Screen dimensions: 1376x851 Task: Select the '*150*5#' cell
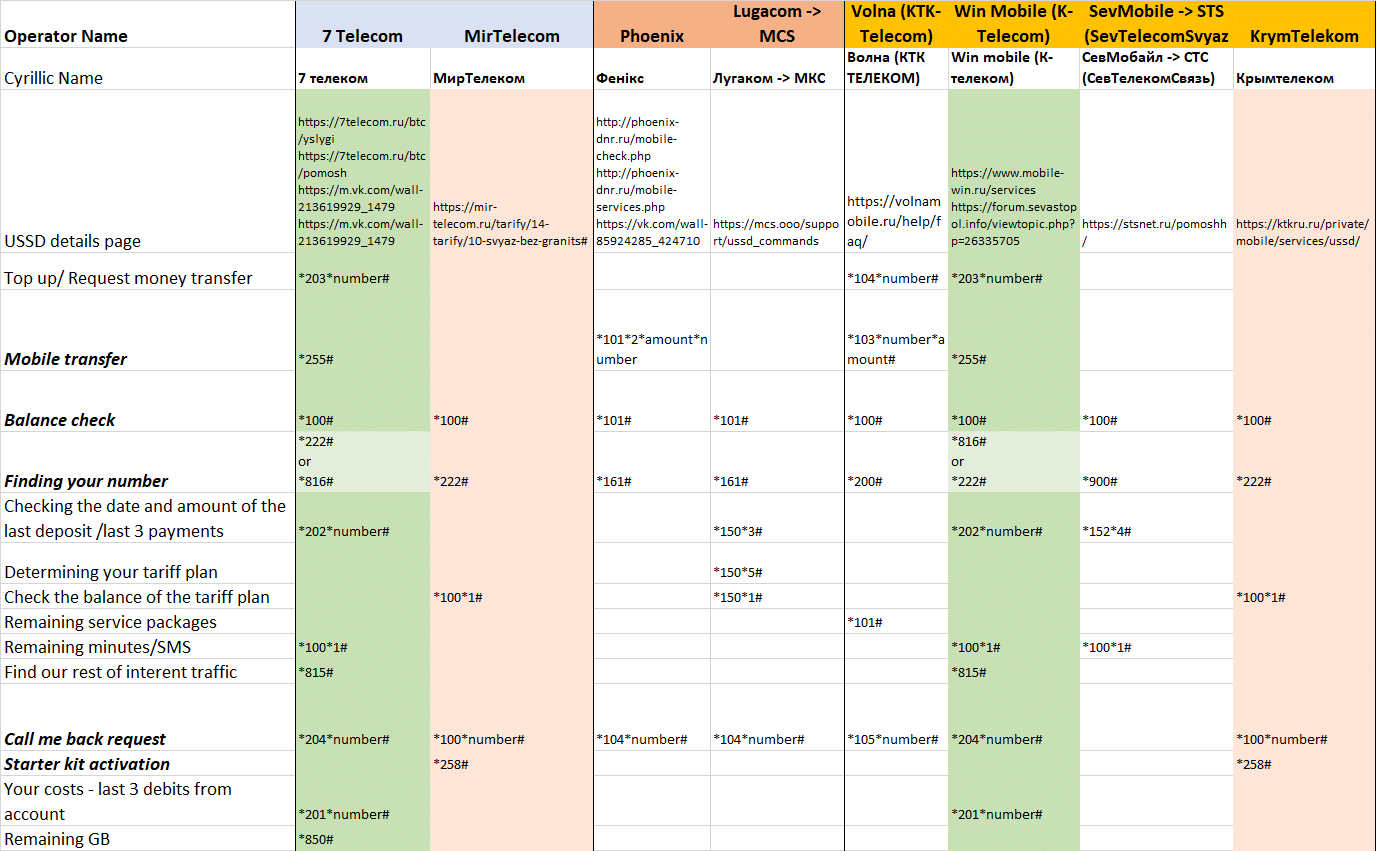point(777,564)
